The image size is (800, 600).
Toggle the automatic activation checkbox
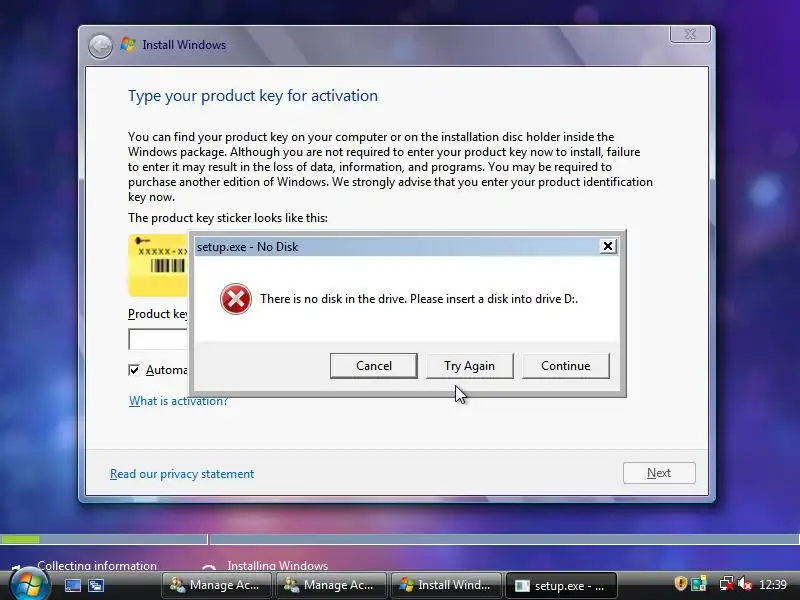click(x=134, y=370)
